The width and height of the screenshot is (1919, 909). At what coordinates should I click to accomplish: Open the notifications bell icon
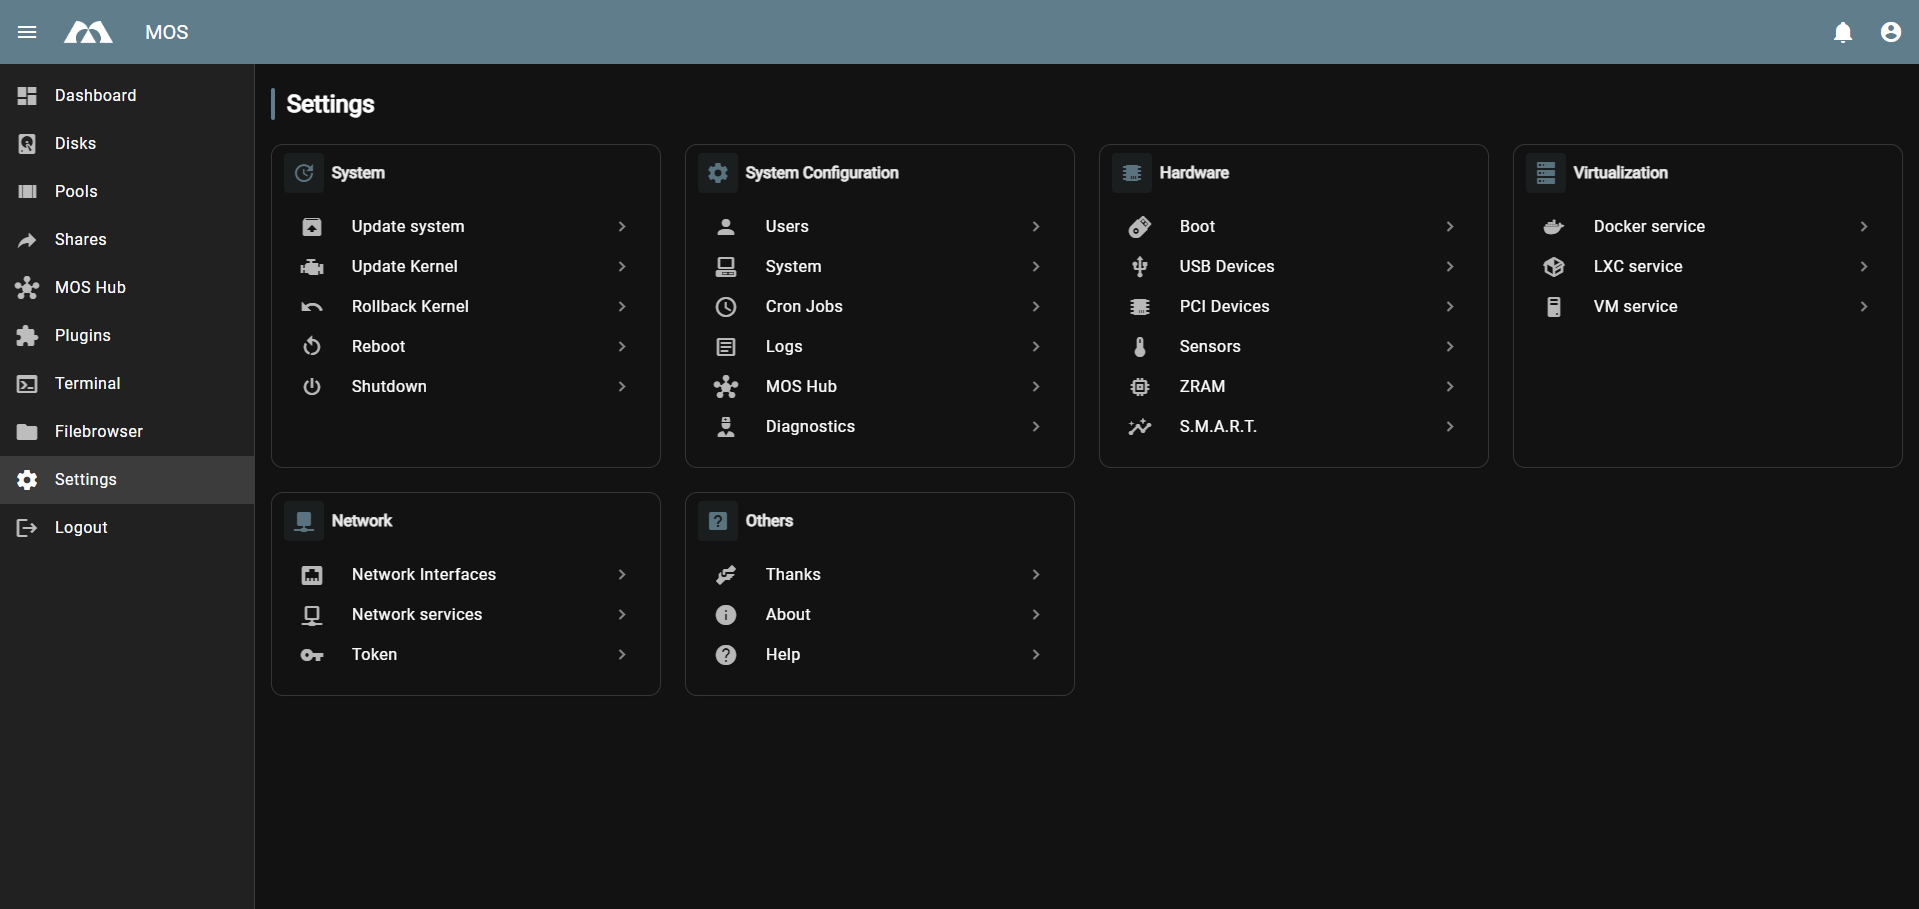(x=1843, y=32)
